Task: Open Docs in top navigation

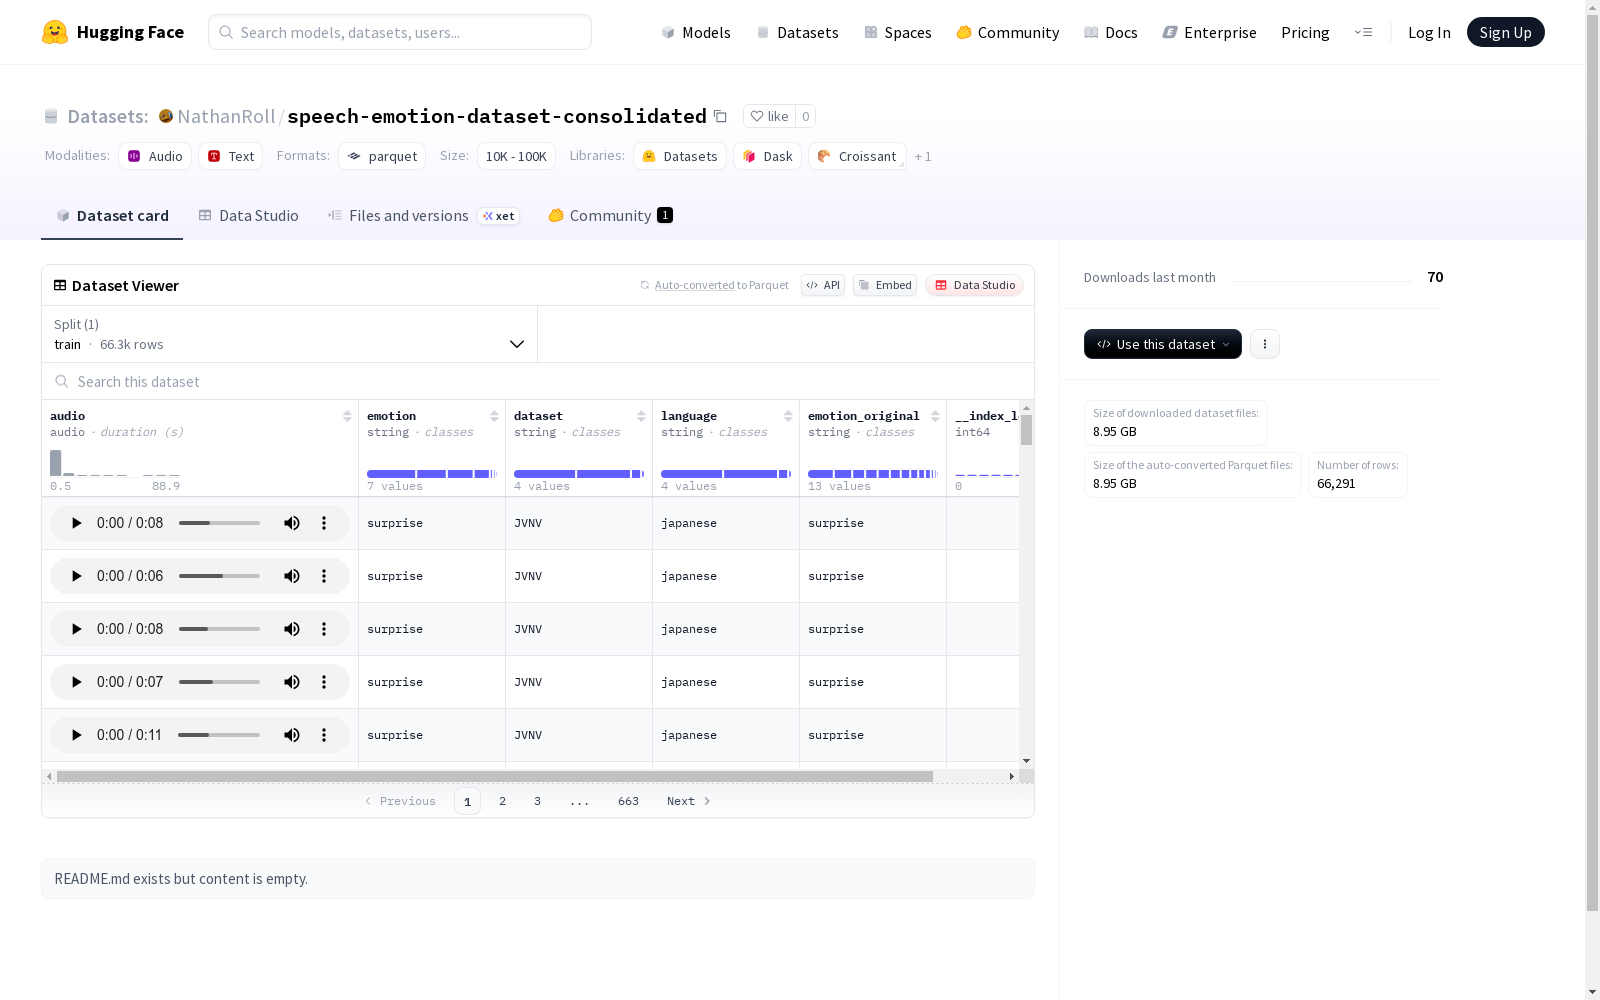Action: [x=1111, y=32]
